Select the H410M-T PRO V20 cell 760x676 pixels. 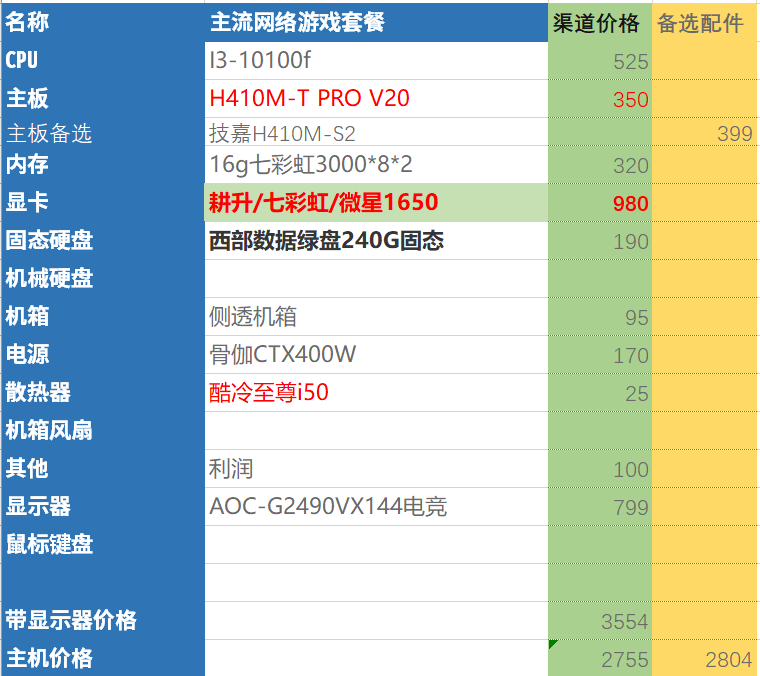point(376,98)
